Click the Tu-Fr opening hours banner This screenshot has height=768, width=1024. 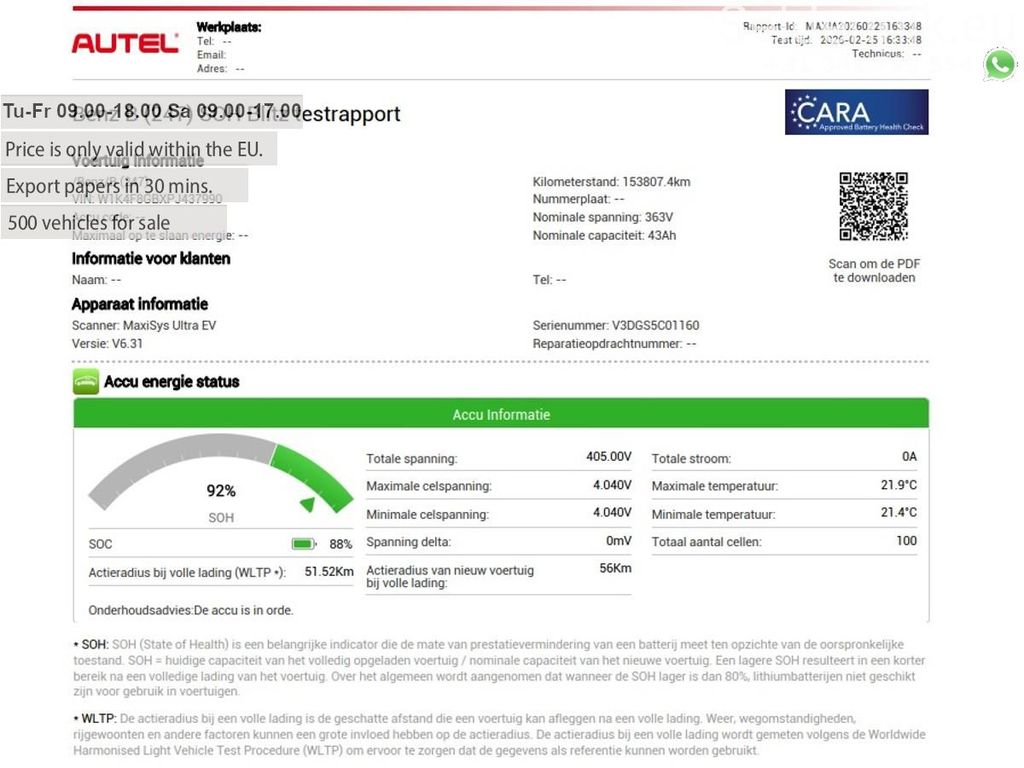152,111
